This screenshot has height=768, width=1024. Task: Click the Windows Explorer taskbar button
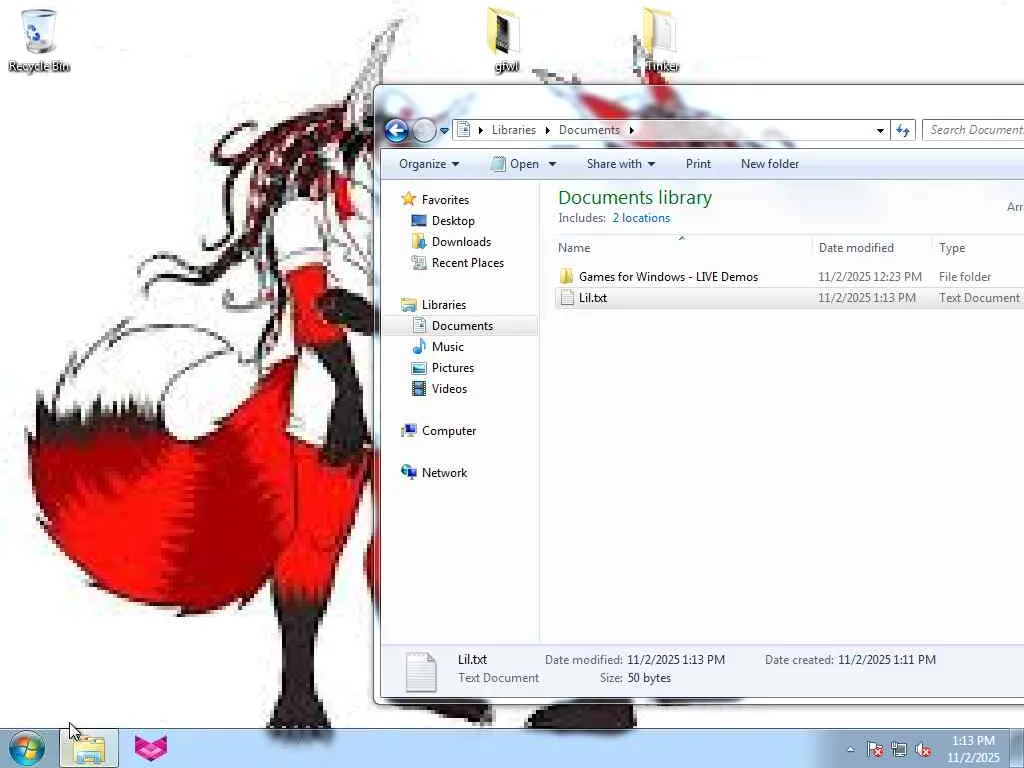pyautogui.click(x=89, y=748)
